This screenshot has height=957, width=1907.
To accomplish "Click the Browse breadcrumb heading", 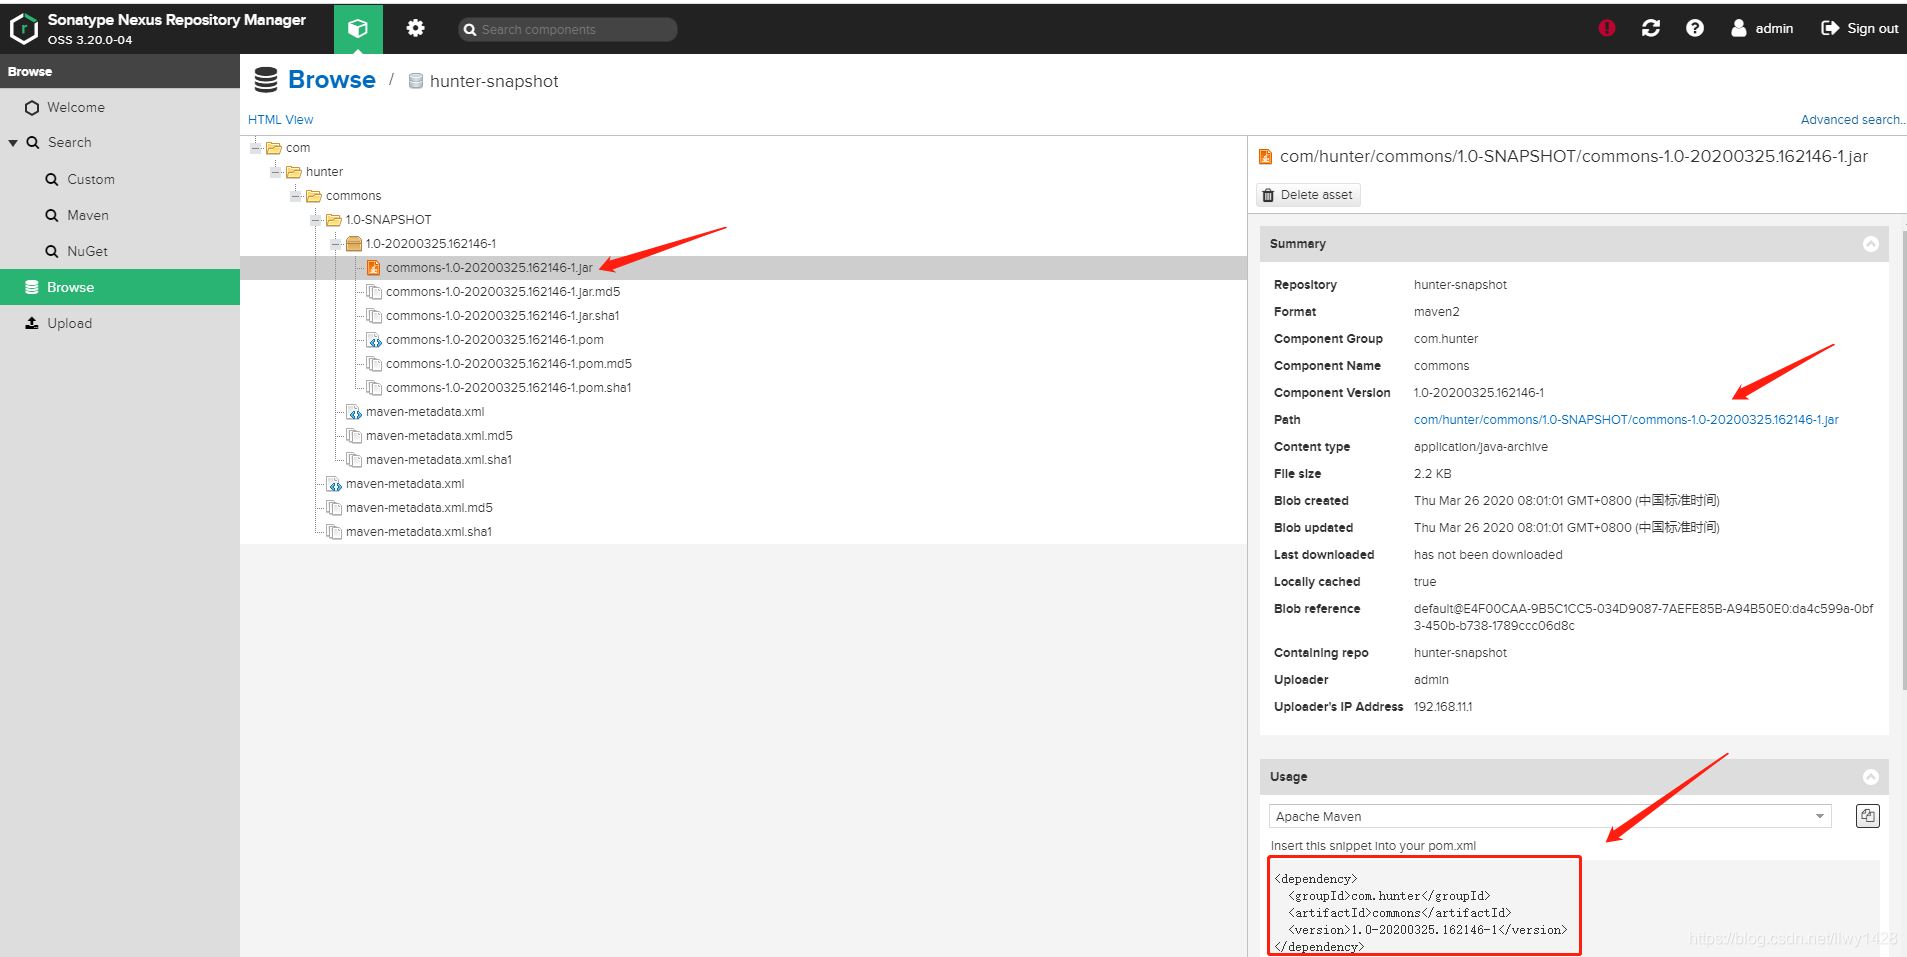I will tap(331, 80).
